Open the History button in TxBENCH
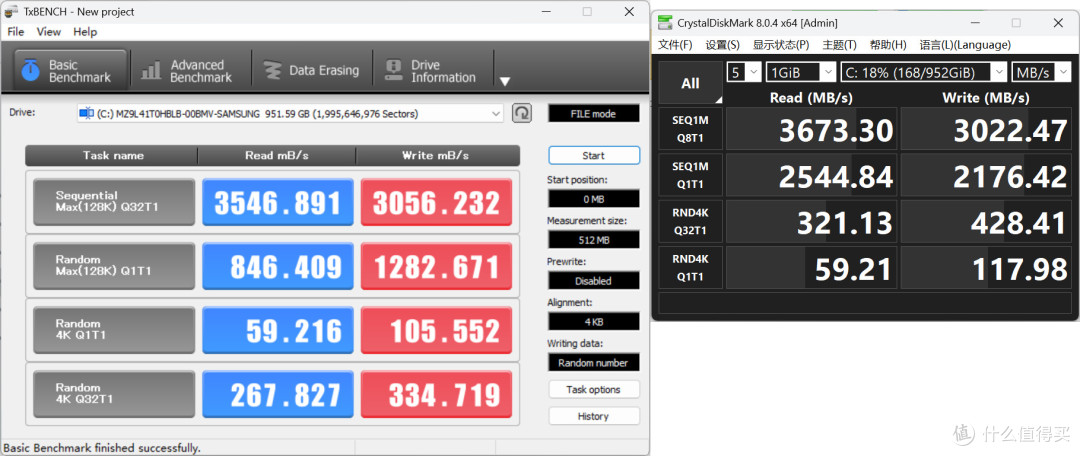1080x456 pixels. (x=593, y=416)
